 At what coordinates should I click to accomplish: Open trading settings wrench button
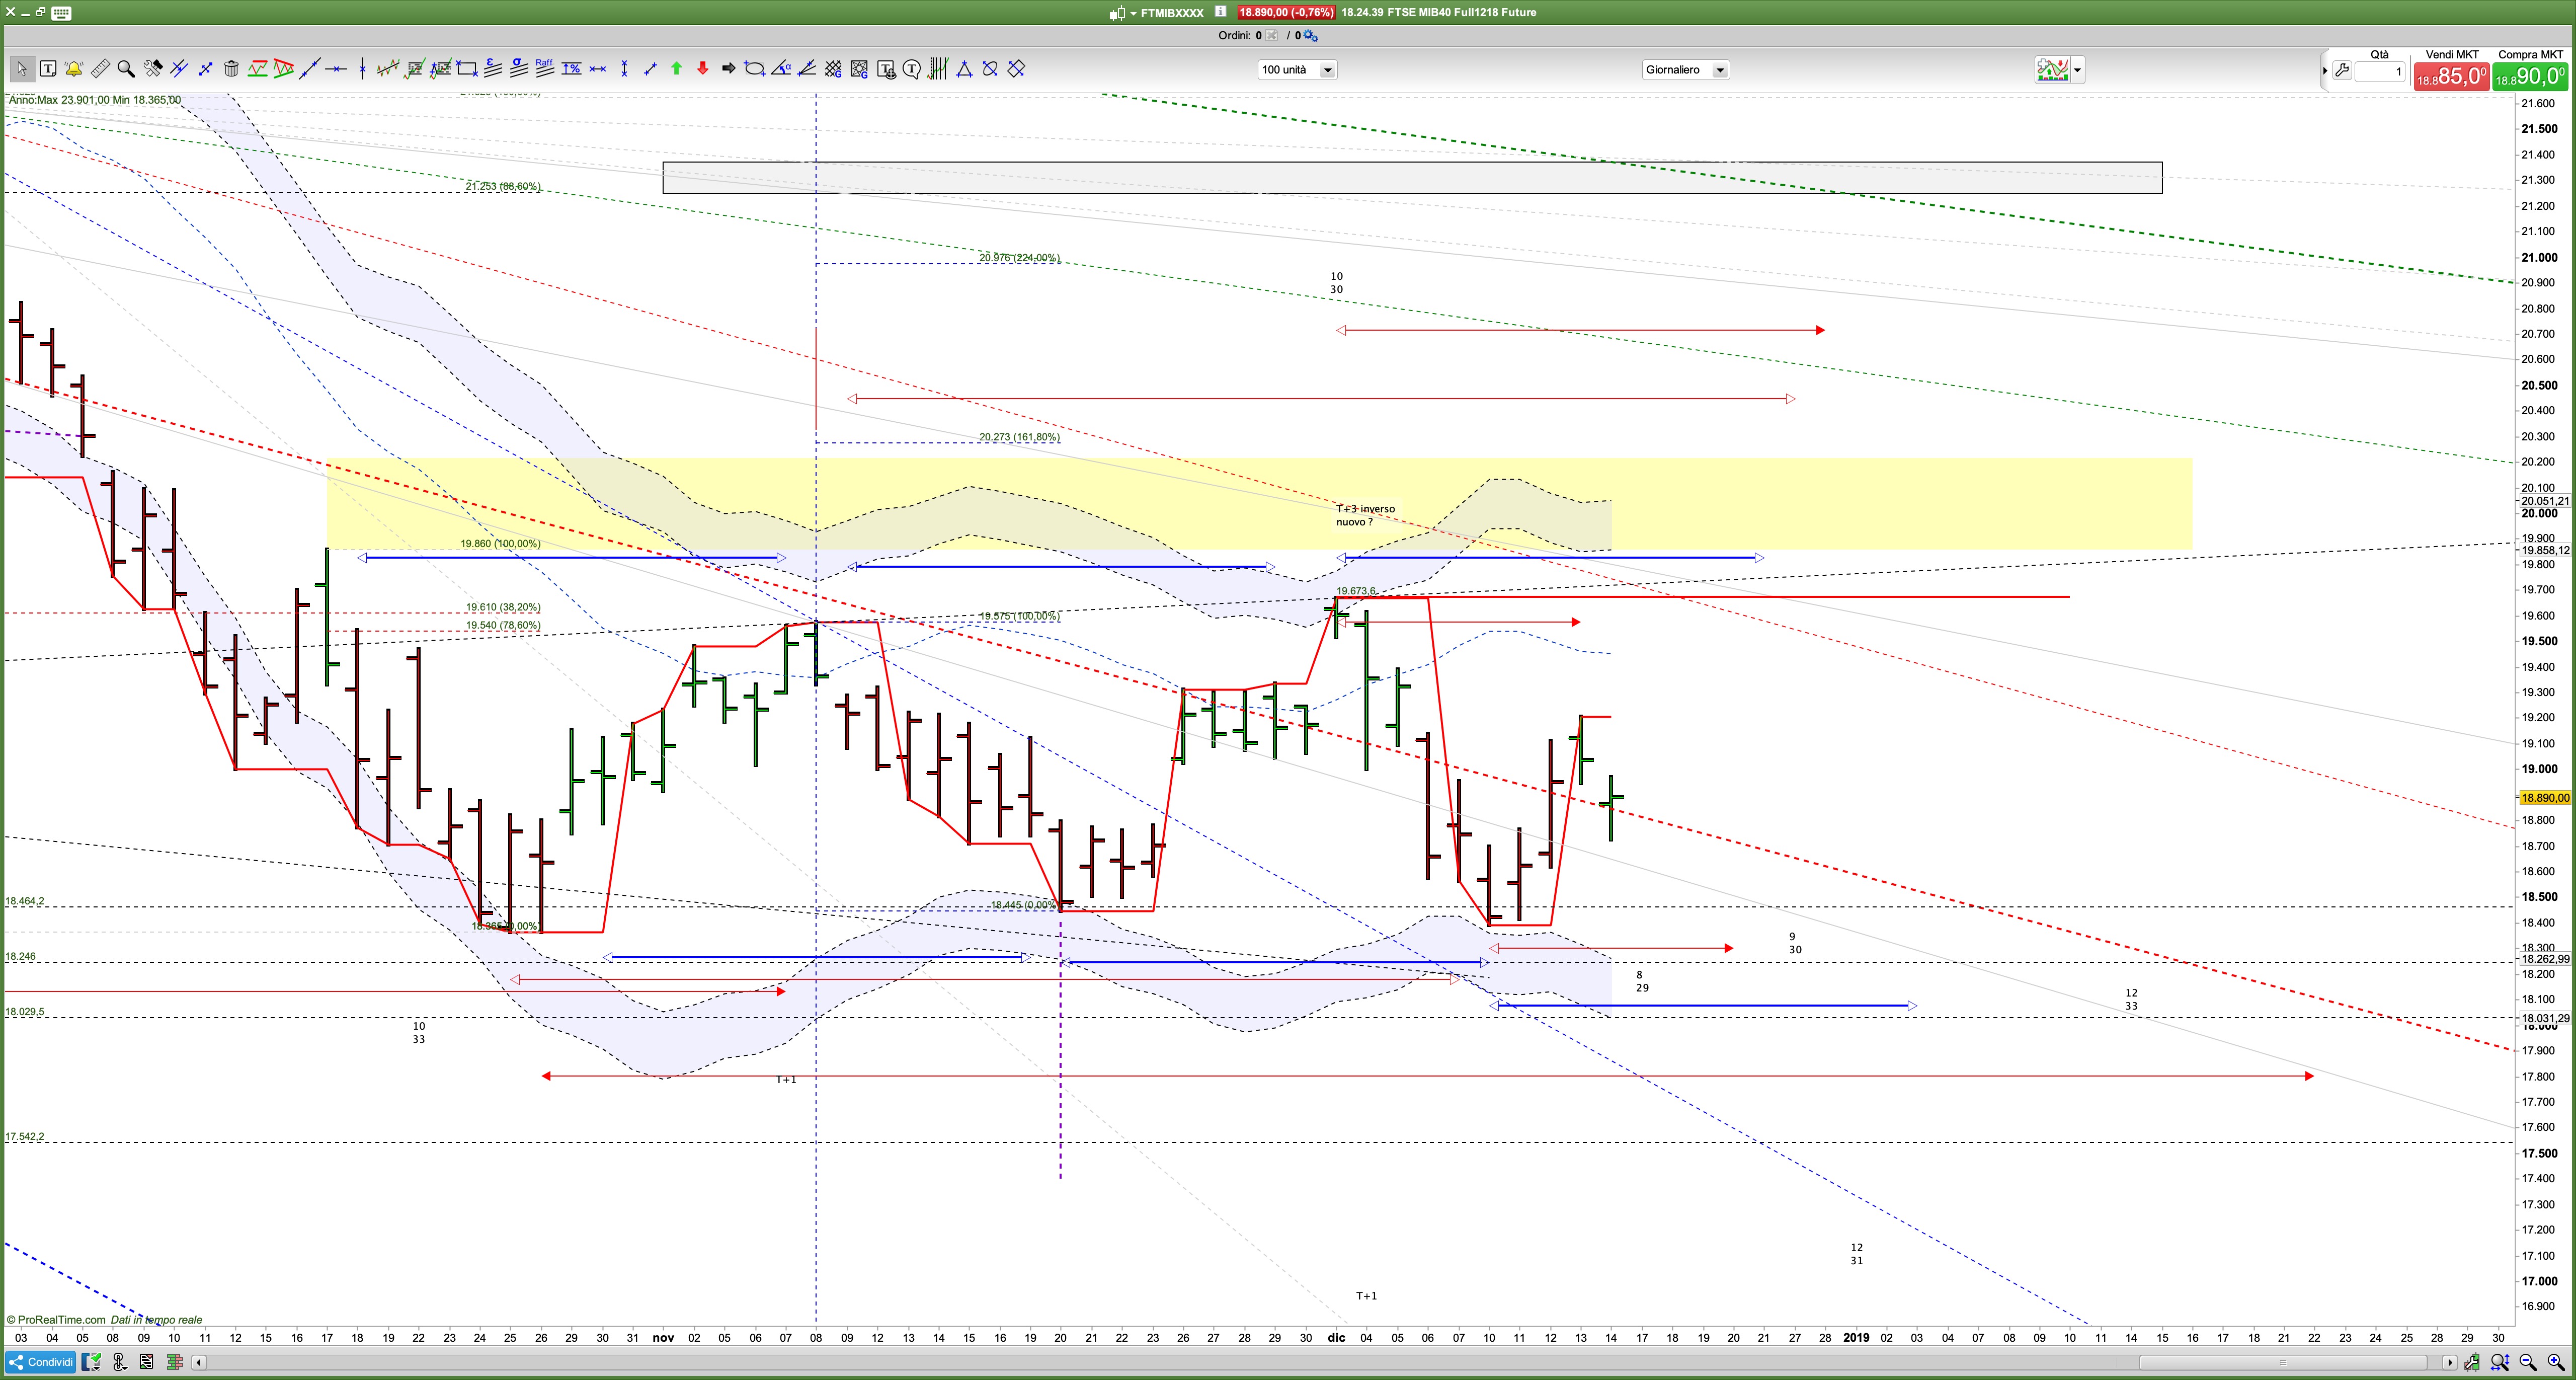pos(2342,71)
